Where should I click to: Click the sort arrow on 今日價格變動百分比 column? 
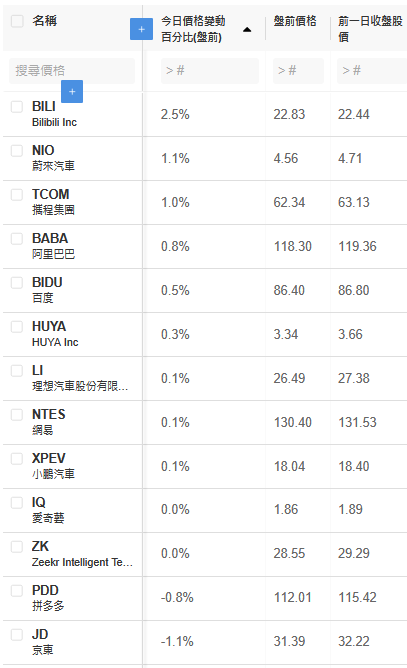click(247, 30)
